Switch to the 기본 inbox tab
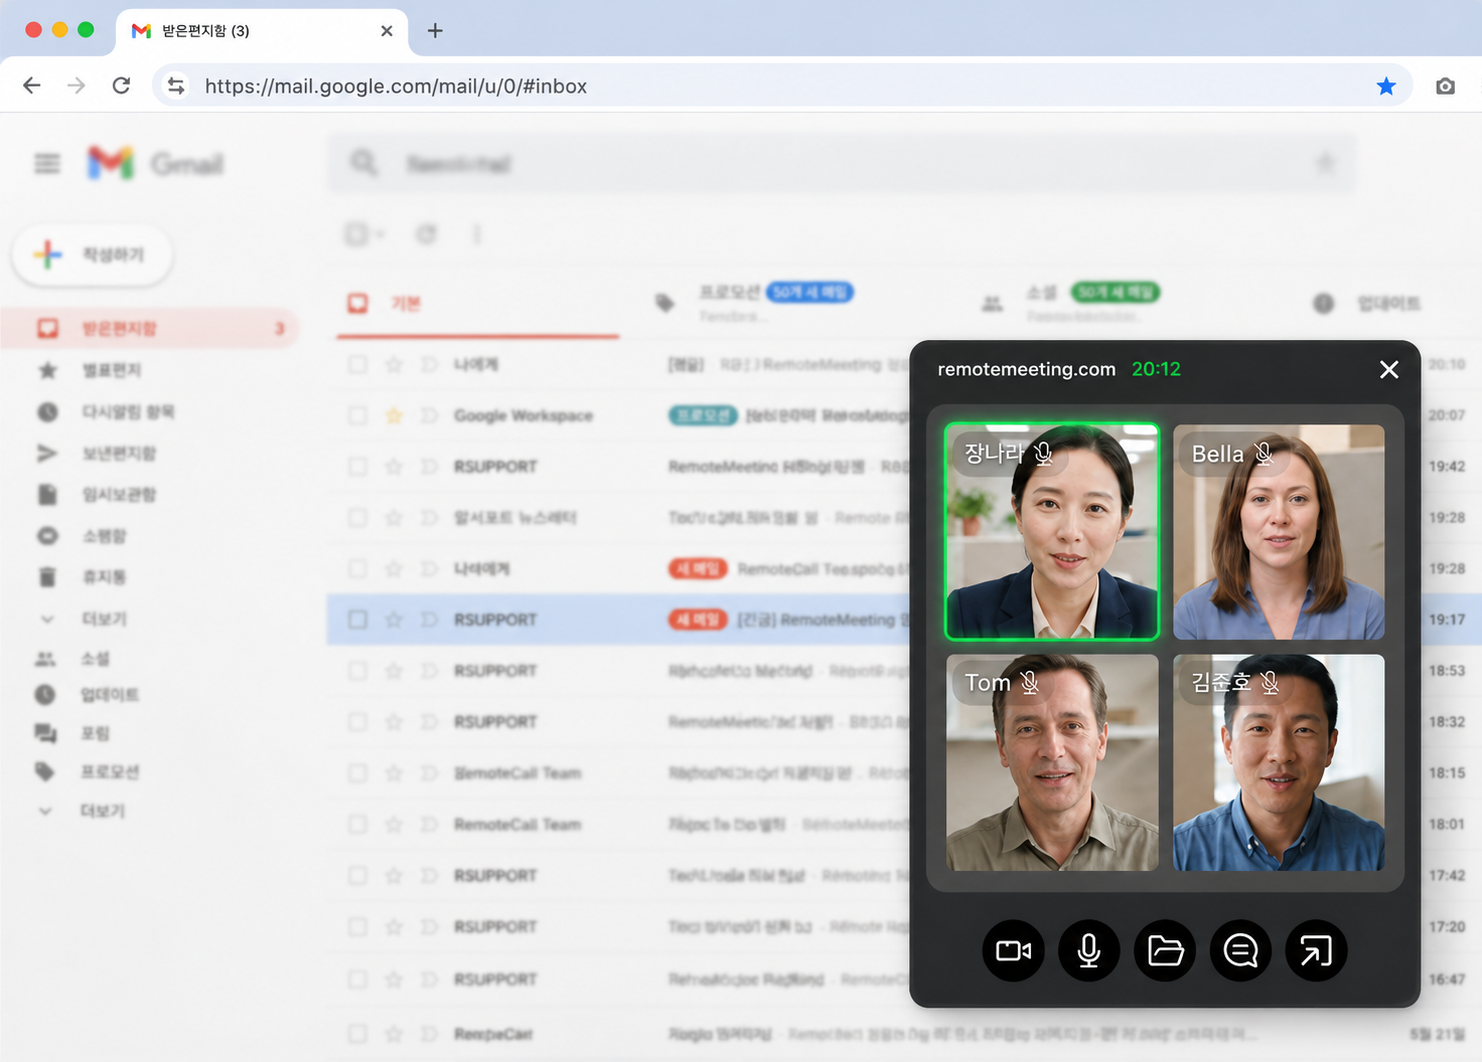1482x1062 pixels. pos(478,303)
